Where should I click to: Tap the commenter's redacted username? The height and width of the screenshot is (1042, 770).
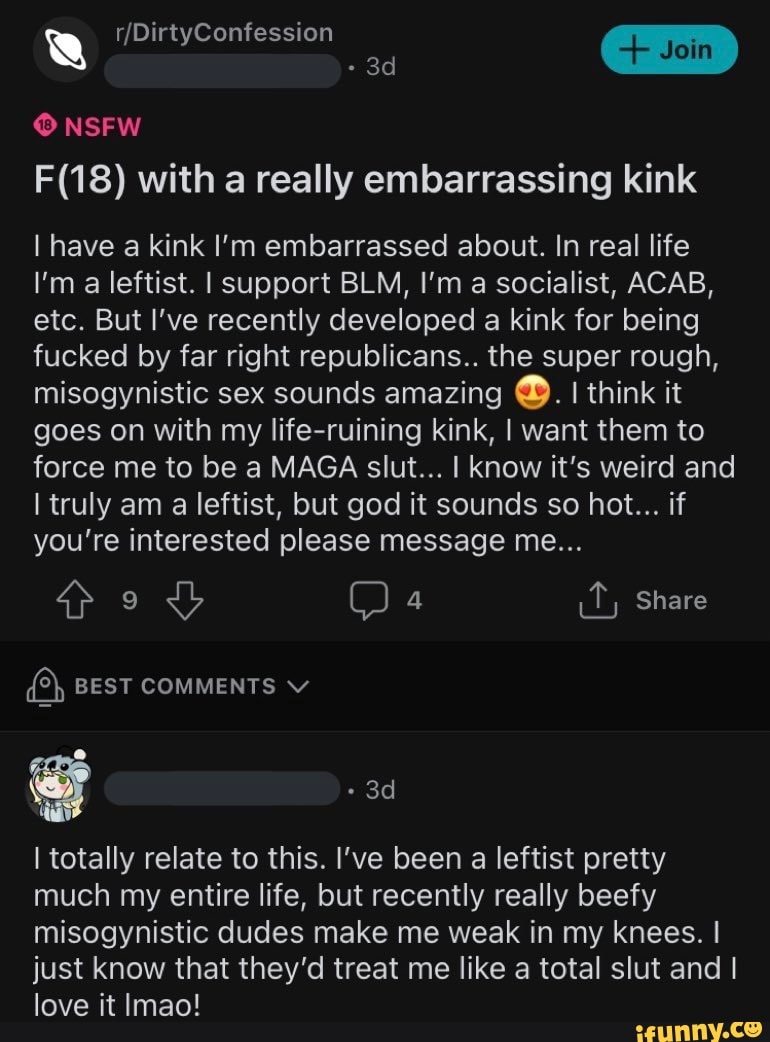[x=222, y=789]
